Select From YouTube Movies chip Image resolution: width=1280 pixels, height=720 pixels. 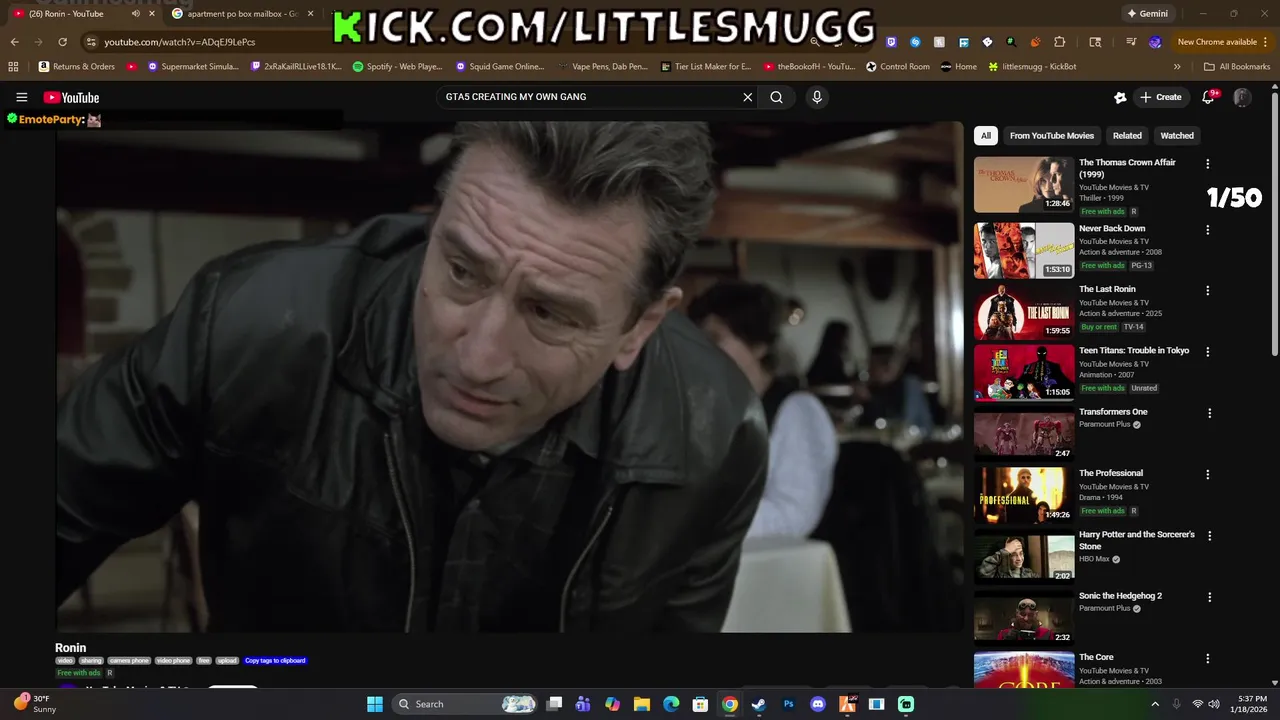pyautogui.click(x=1052, y=136)
